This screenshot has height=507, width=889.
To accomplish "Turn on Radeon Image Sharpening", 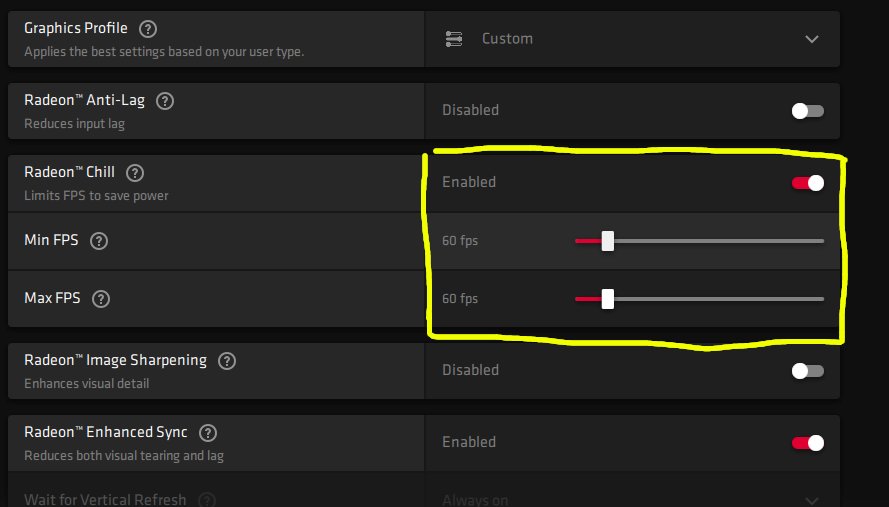I will [x=807, y=371].
